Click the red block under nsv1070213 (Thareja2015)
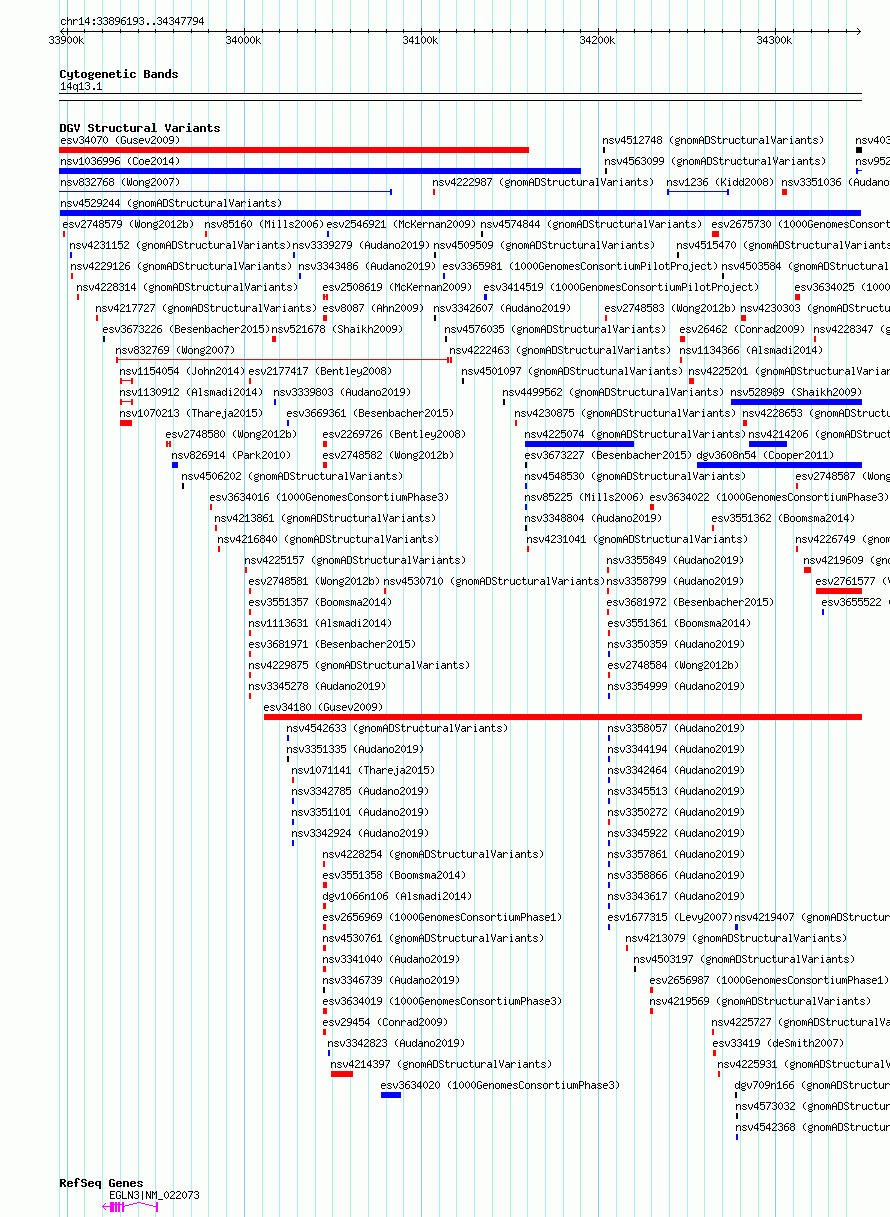 (x=126, y=423)
